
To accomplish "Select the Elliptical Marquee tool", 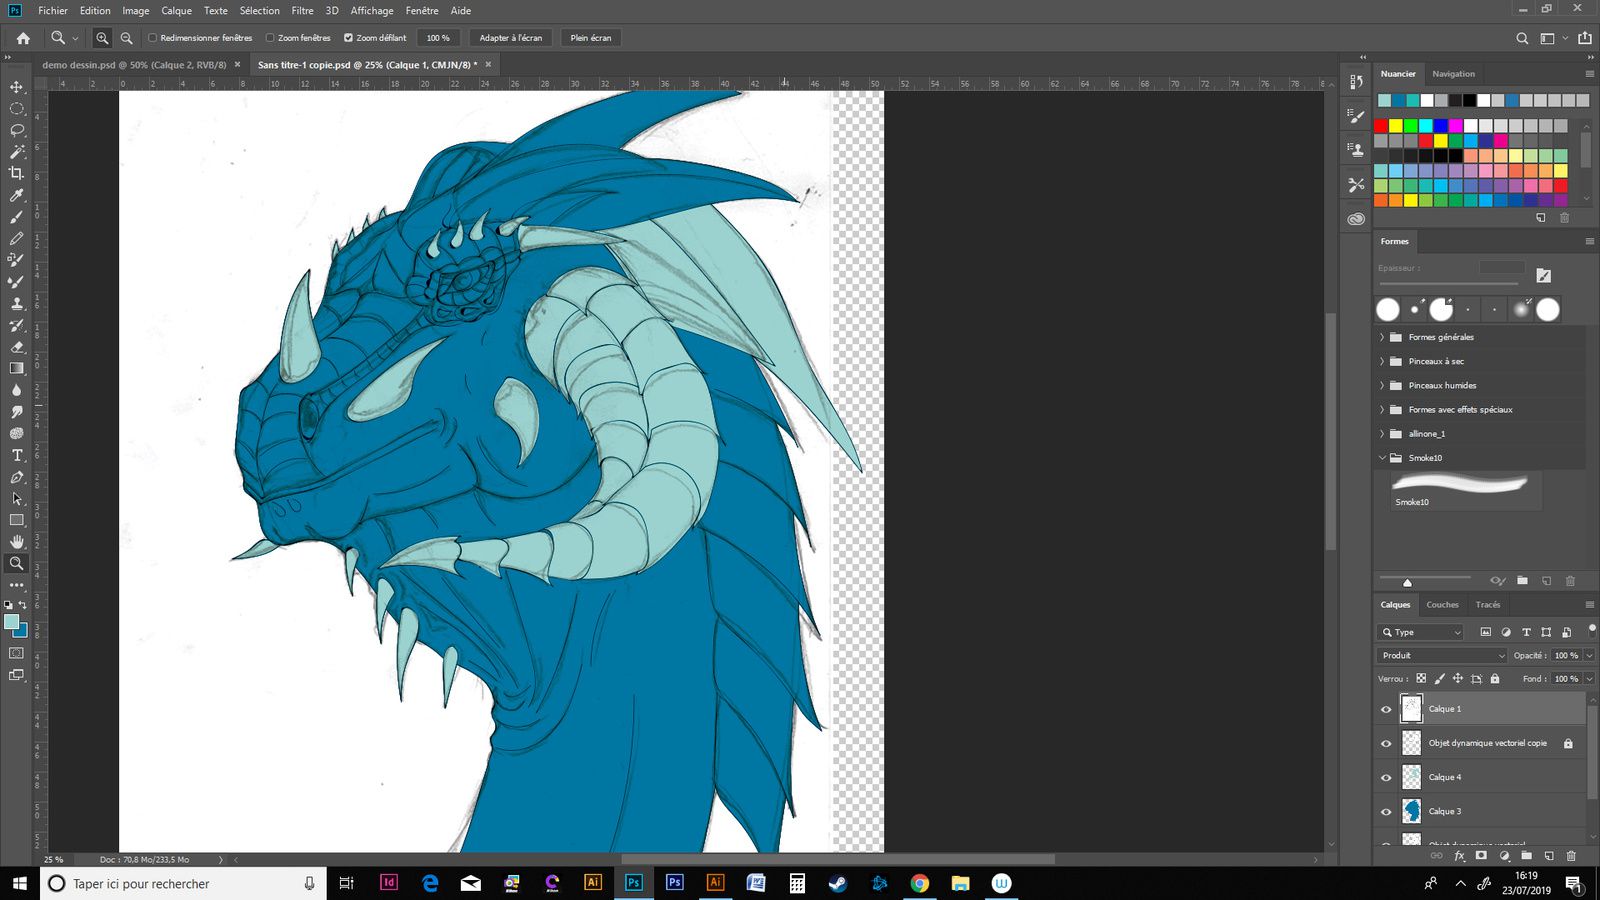I will pos(17,109).
